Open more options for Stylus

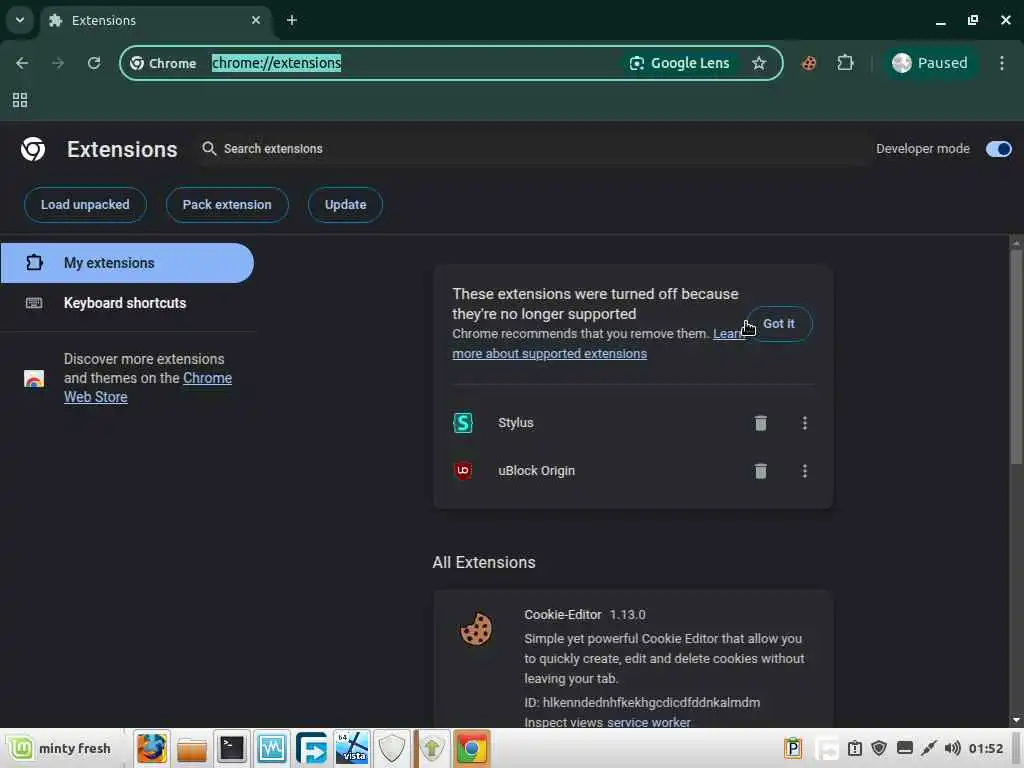pyautogui.click(x=805, y=423)
